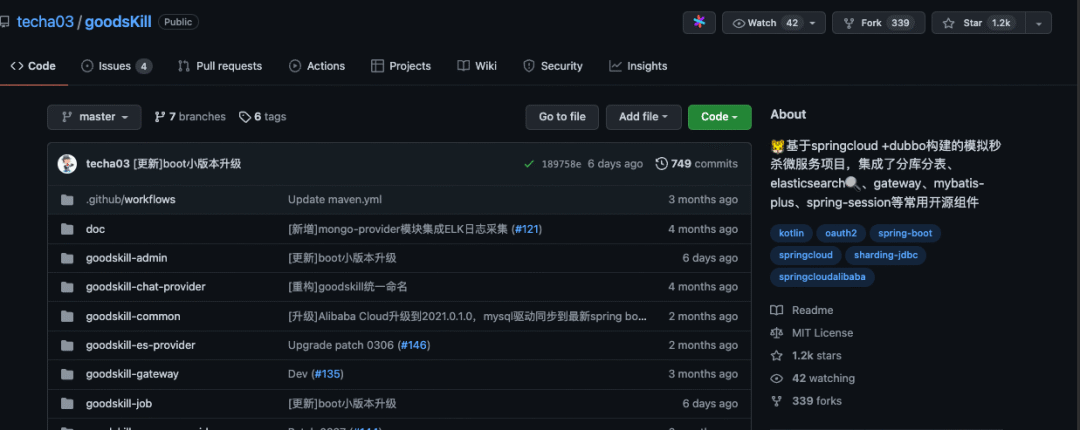This screenshot has height=430, width=1080.
Task: Open pull request #121 link
Action: pyautogui.click(x=528, y=229)
